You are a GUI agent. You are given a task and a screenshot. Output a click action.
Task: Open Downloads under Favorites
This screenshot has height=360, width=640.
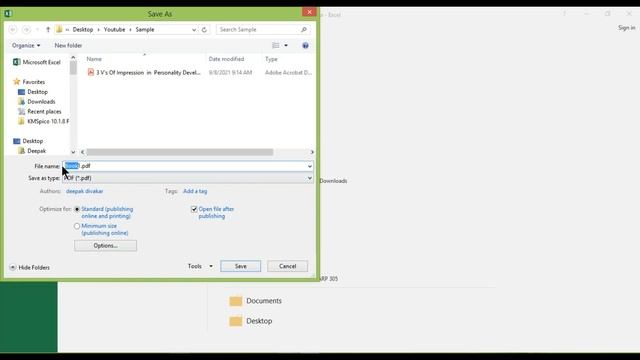pyautogui.click(x=37, y=102)
